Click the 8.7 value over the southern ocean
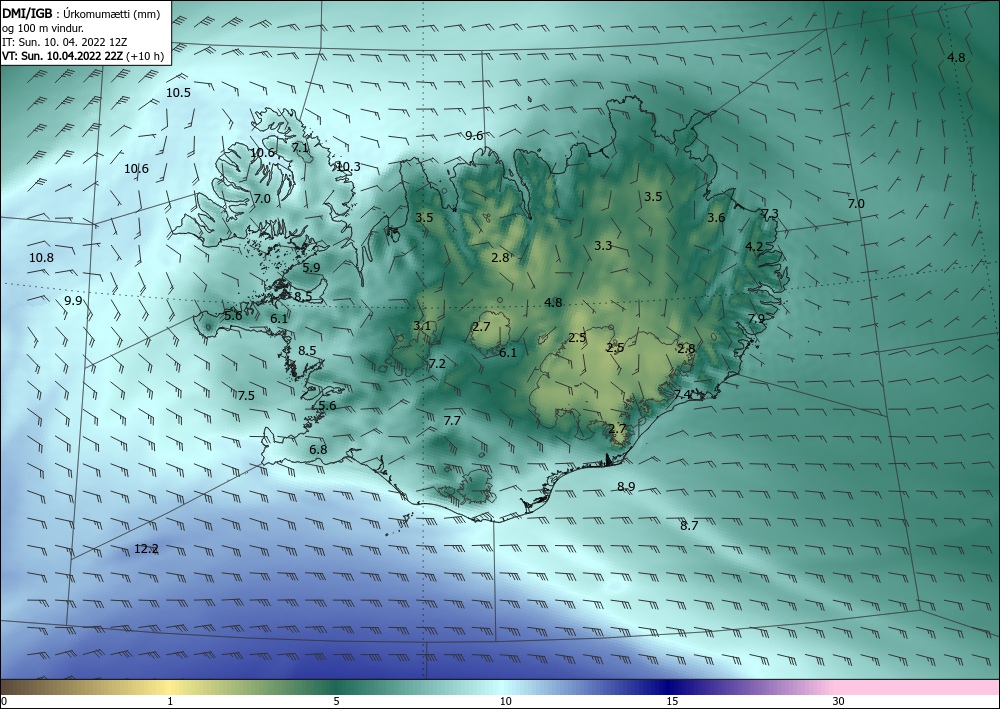Viewport: 1000px width, 709px height. click(x=689, y=525)
